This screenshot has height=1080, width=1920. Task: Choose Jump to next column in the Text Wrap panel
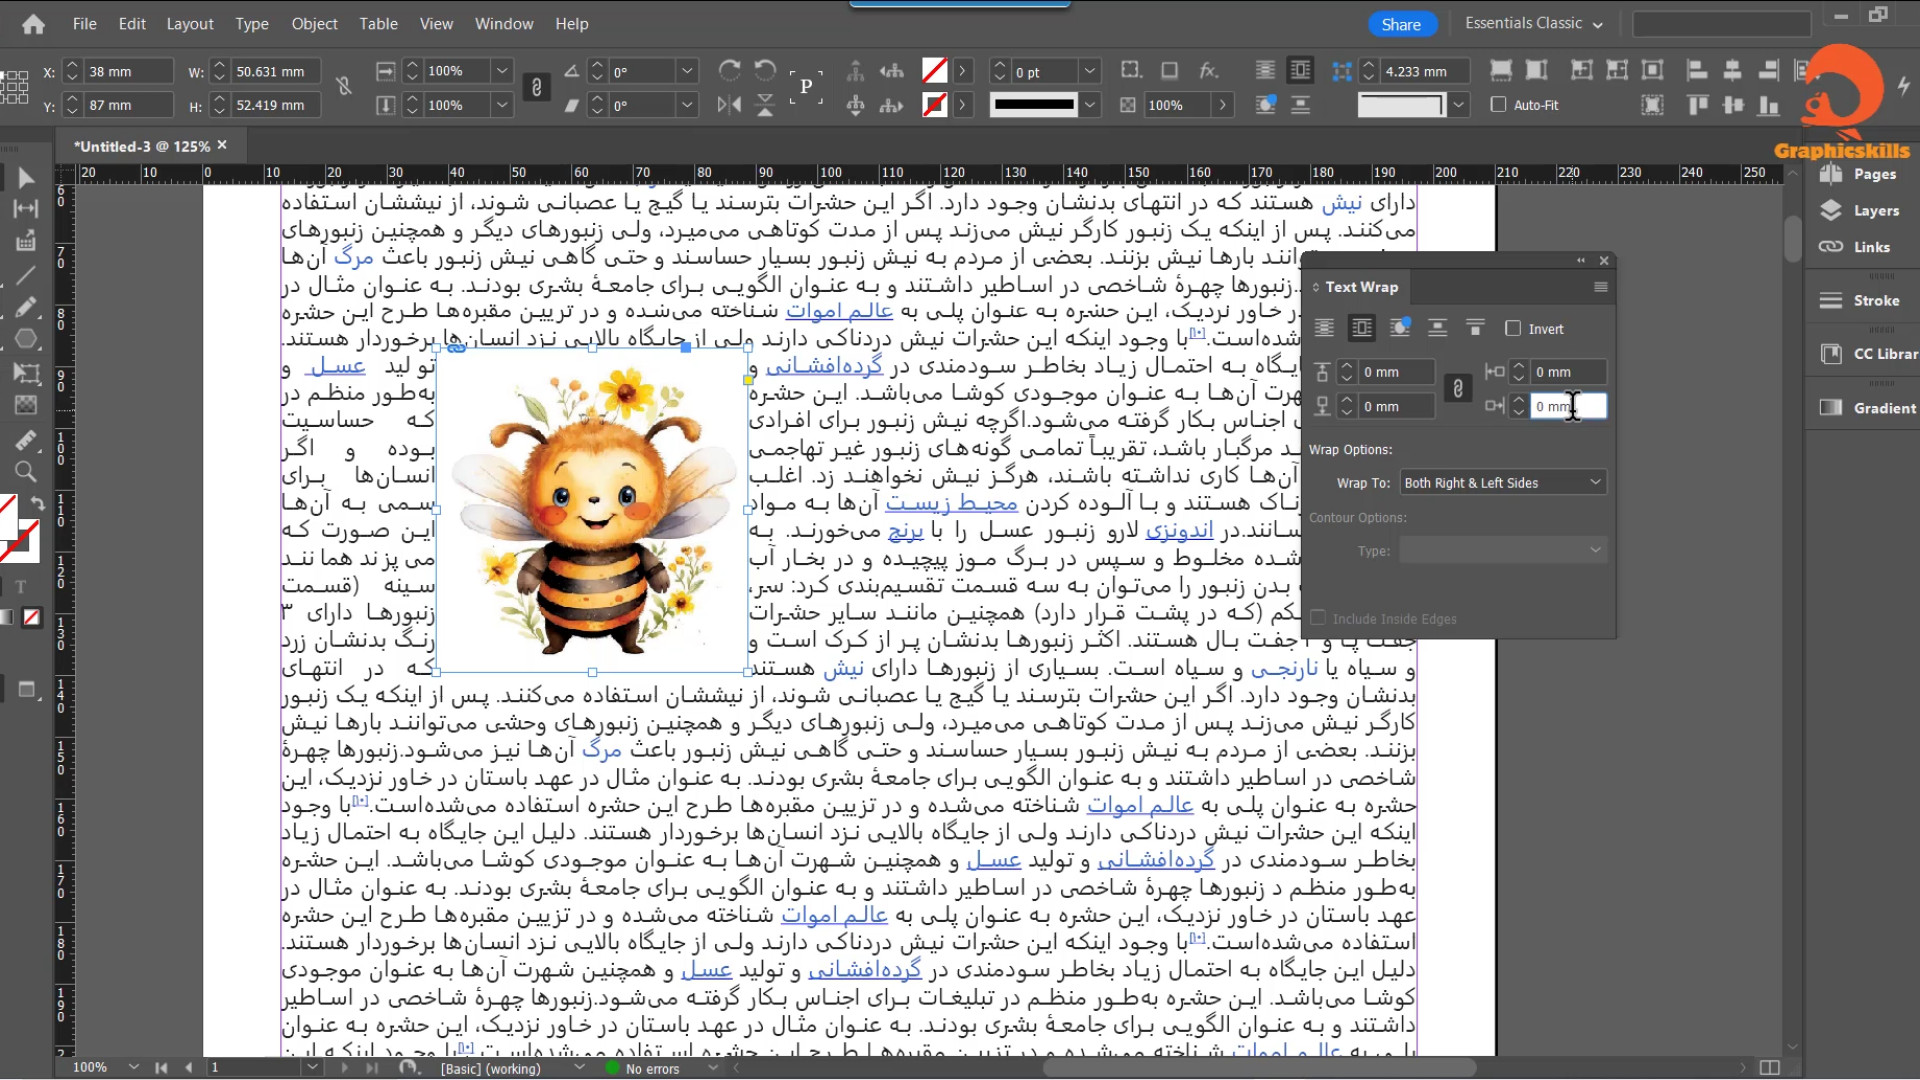pos(1475,328)
